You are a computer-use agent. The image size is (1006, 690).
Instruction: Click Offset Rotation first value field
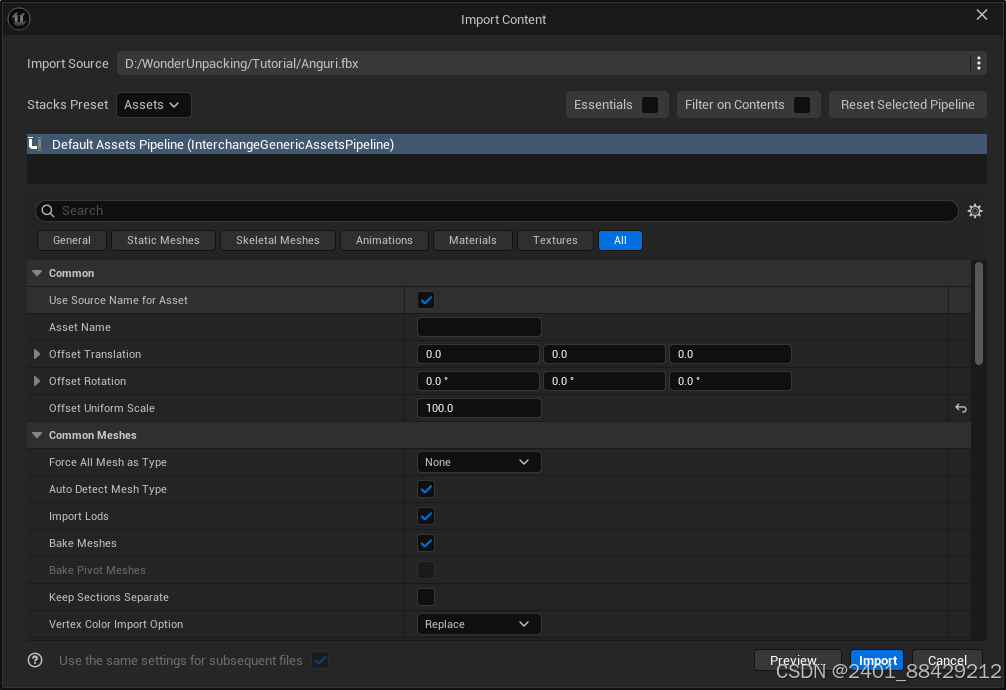tap(478, 381)
